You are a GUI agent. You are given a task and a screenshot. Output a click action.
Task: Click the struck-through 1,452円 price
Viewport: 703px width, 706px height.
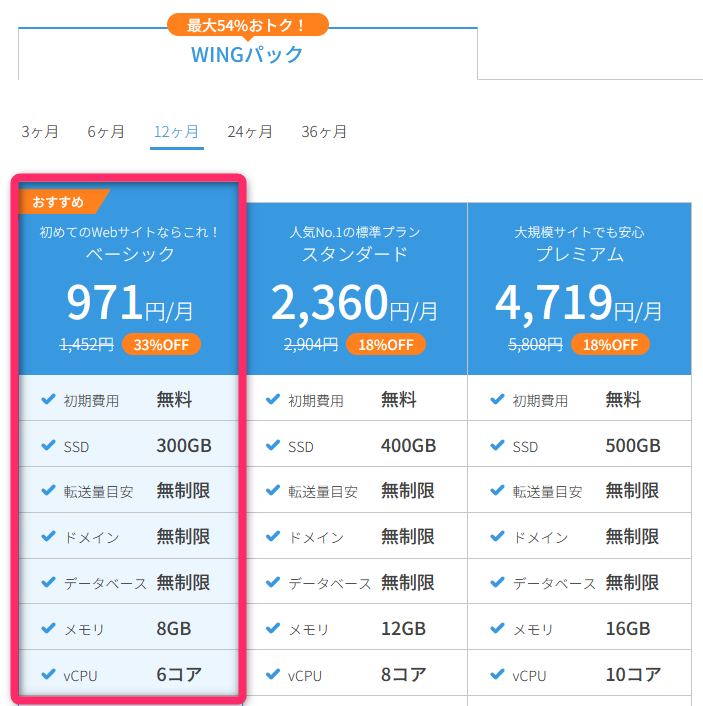(x=86, y=344)
